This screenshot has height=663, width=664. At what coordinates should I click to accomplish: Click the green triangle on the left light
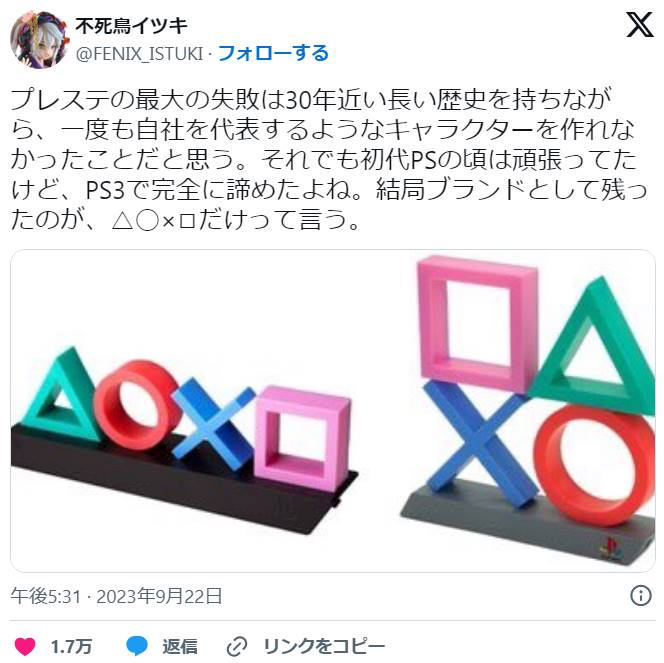tap(61, 396)
